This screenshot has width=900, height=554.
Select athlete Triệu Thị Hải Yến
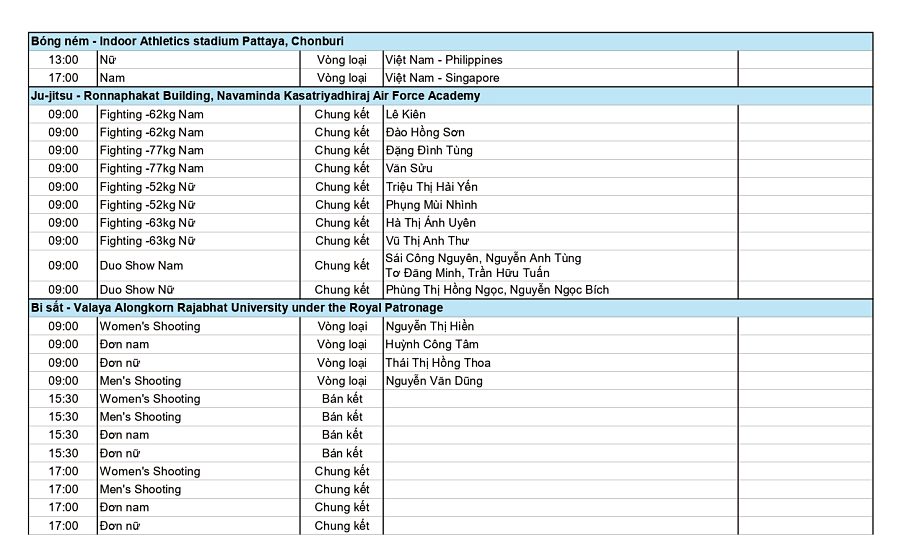click(431, 187)
